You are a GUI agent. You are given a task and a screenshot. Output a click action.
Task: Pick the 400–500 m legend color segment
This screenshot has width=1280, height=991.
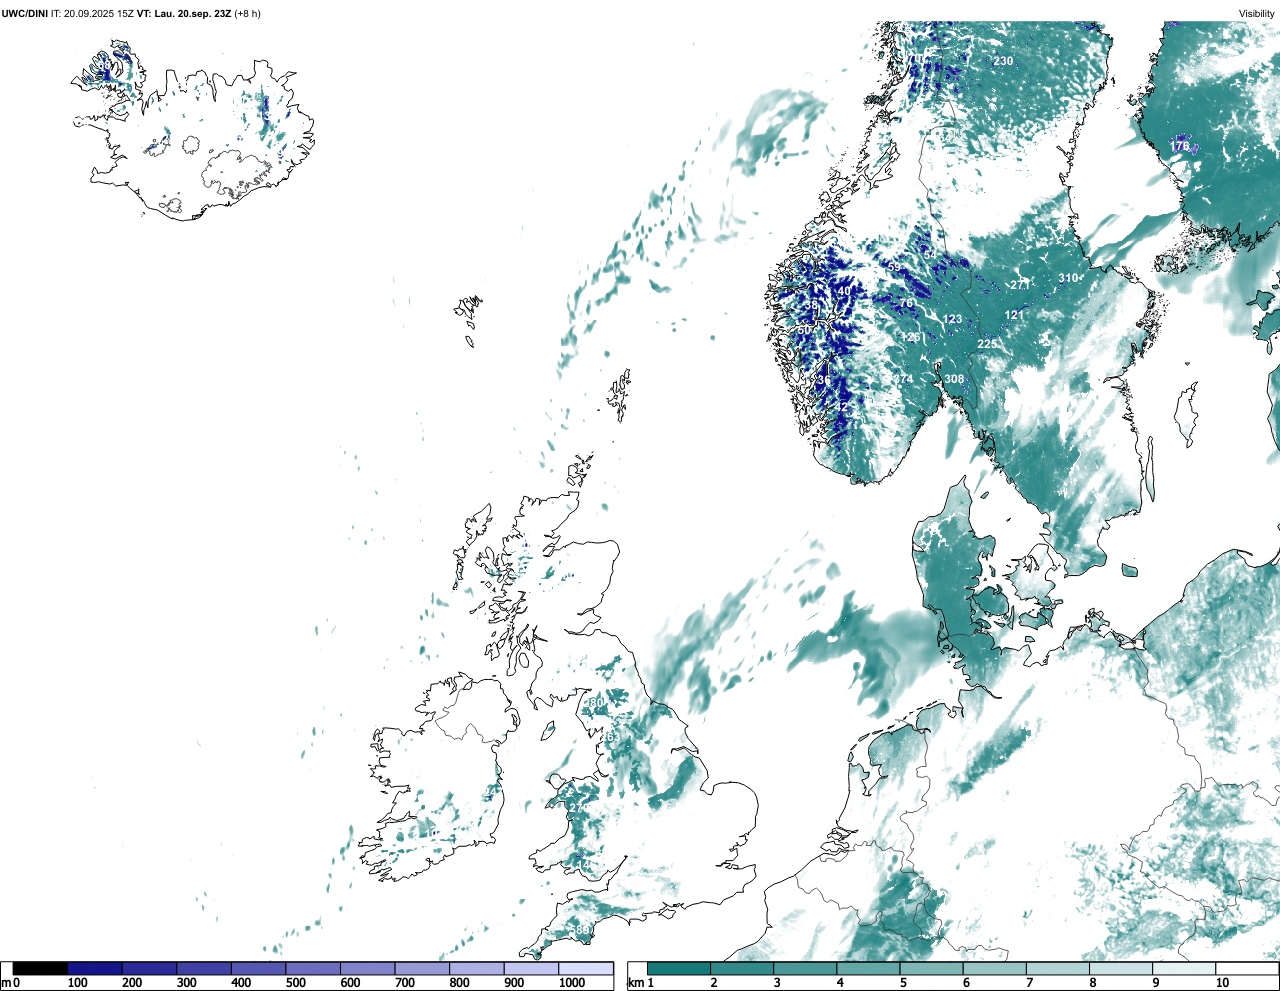pyautogui.click(x=258, y=968)
